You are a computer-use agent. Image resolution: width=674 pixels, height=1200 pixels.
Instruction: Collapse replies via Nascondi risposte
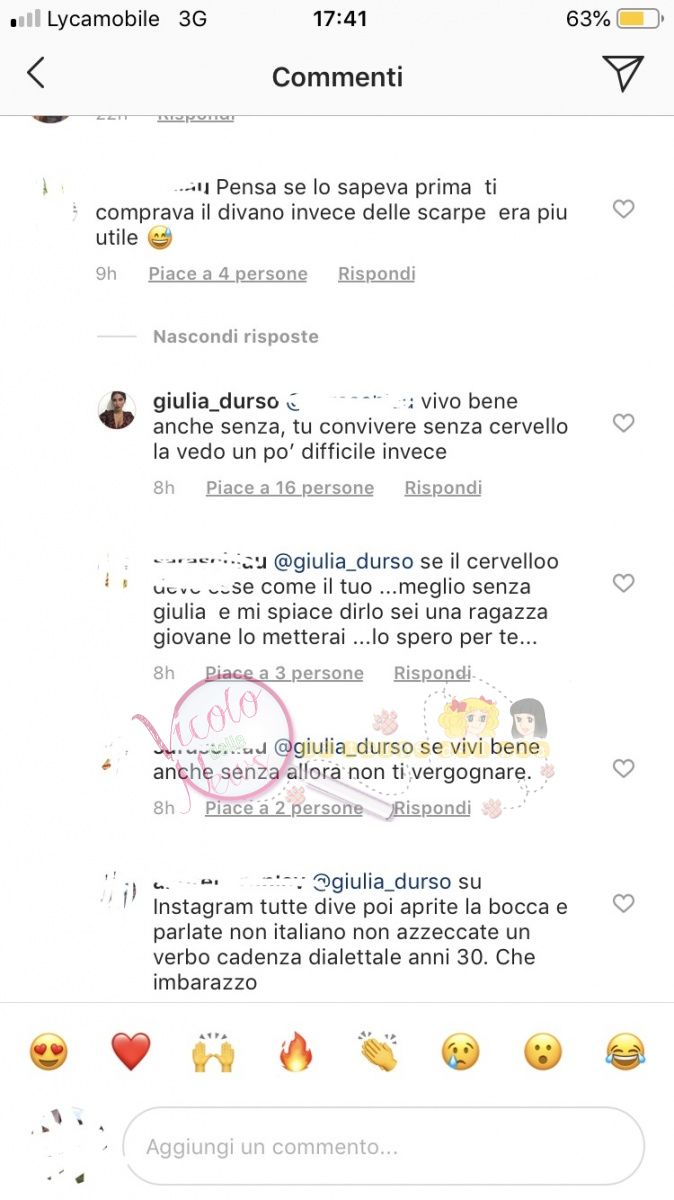(x=236, y=337)
